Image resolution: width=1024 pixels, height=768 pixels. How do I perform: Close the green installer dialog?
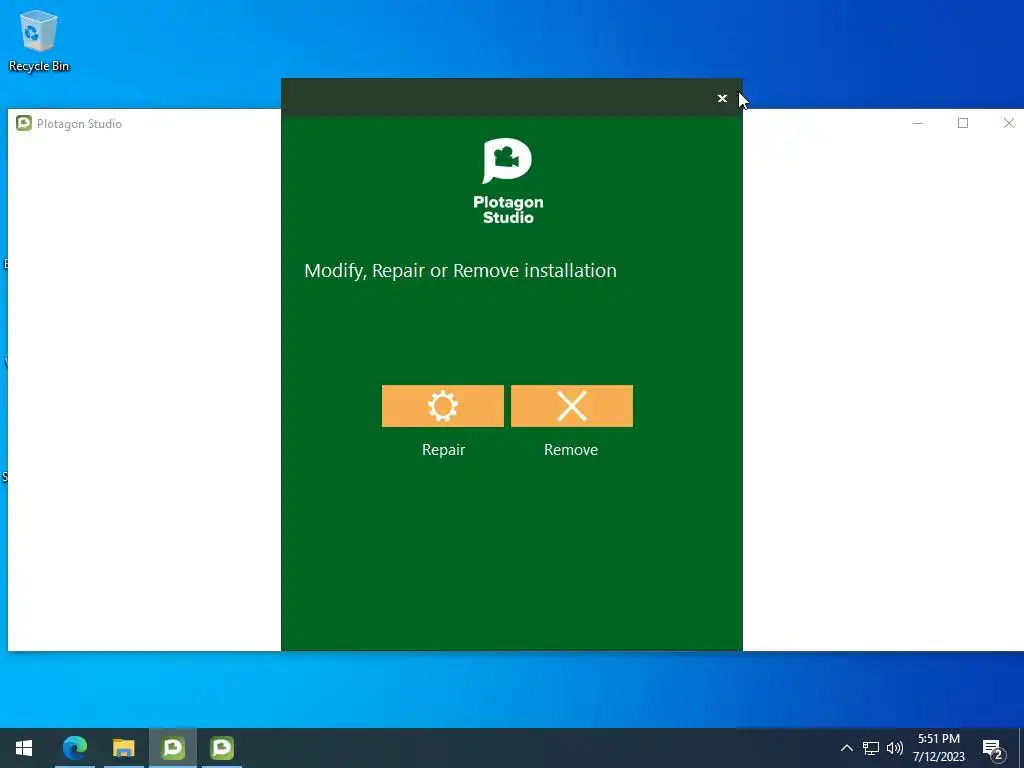(x=722, y=98)
